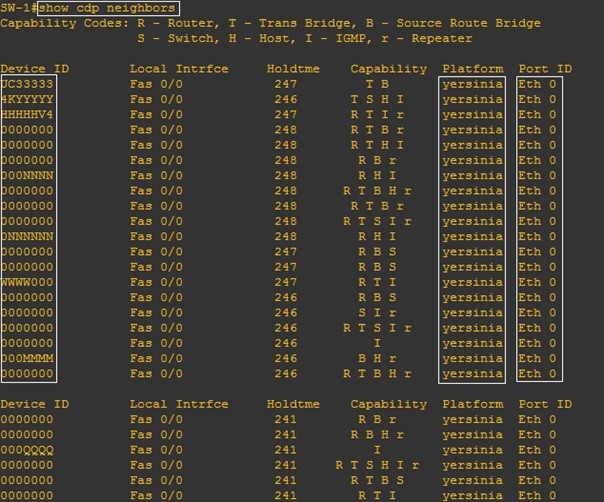Select 'I - IGMP' capability code
The image size is (604, 502).
(338, 39)
